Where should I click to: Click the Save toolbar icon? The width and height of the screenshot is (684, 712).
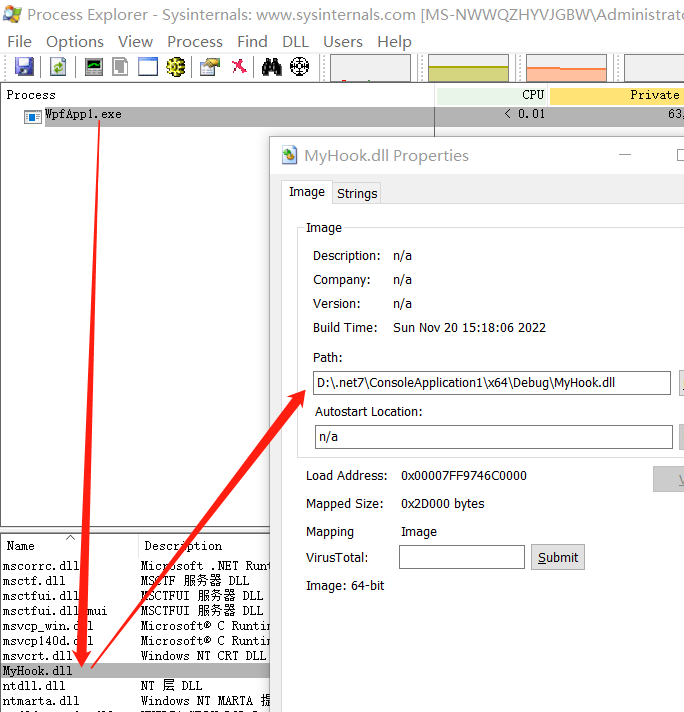25,67
